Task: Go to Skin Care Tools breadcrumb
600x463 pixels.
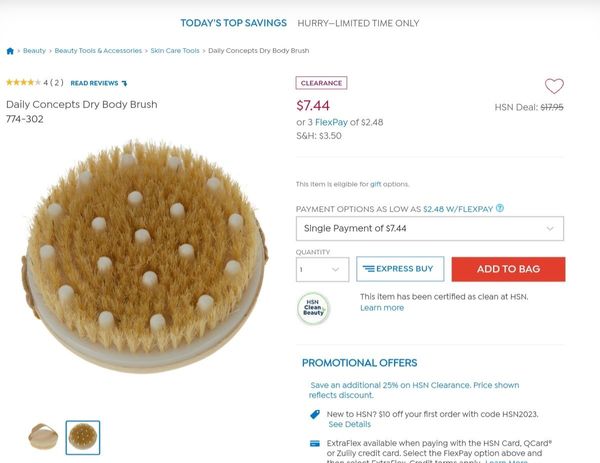Action: pos(175,50)
